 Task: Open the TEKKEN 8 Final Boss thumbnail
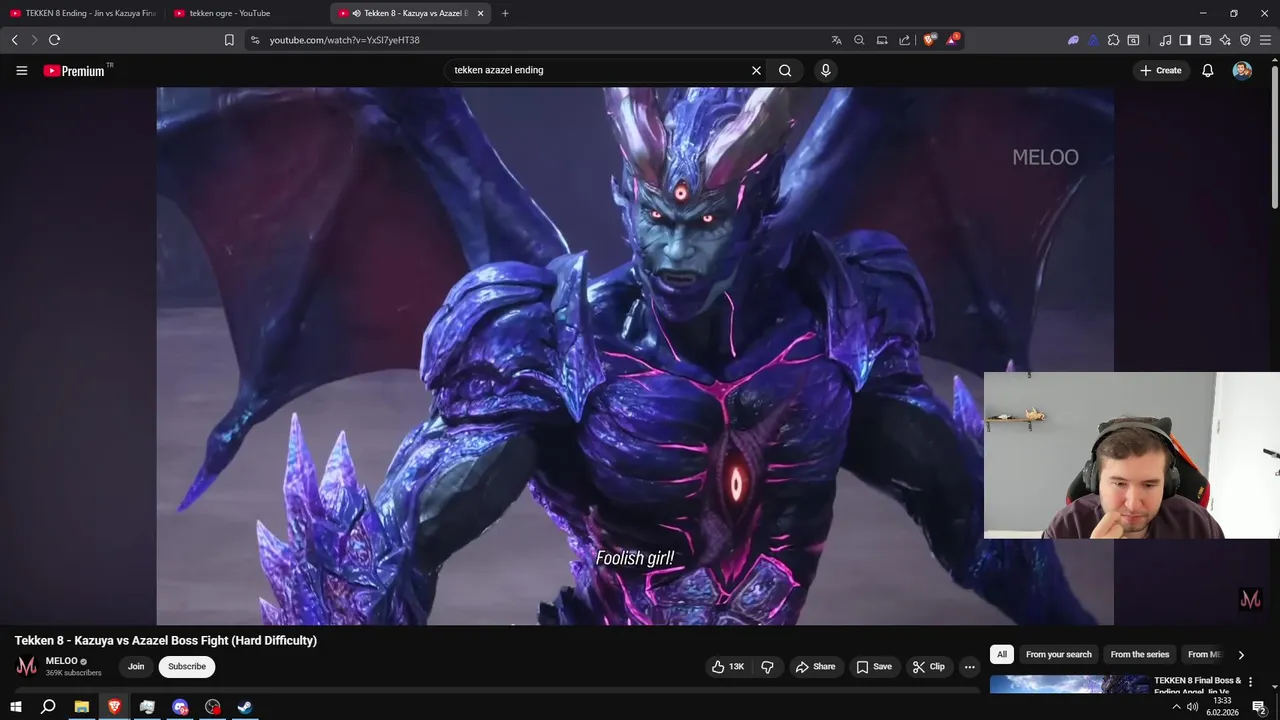1070,684
